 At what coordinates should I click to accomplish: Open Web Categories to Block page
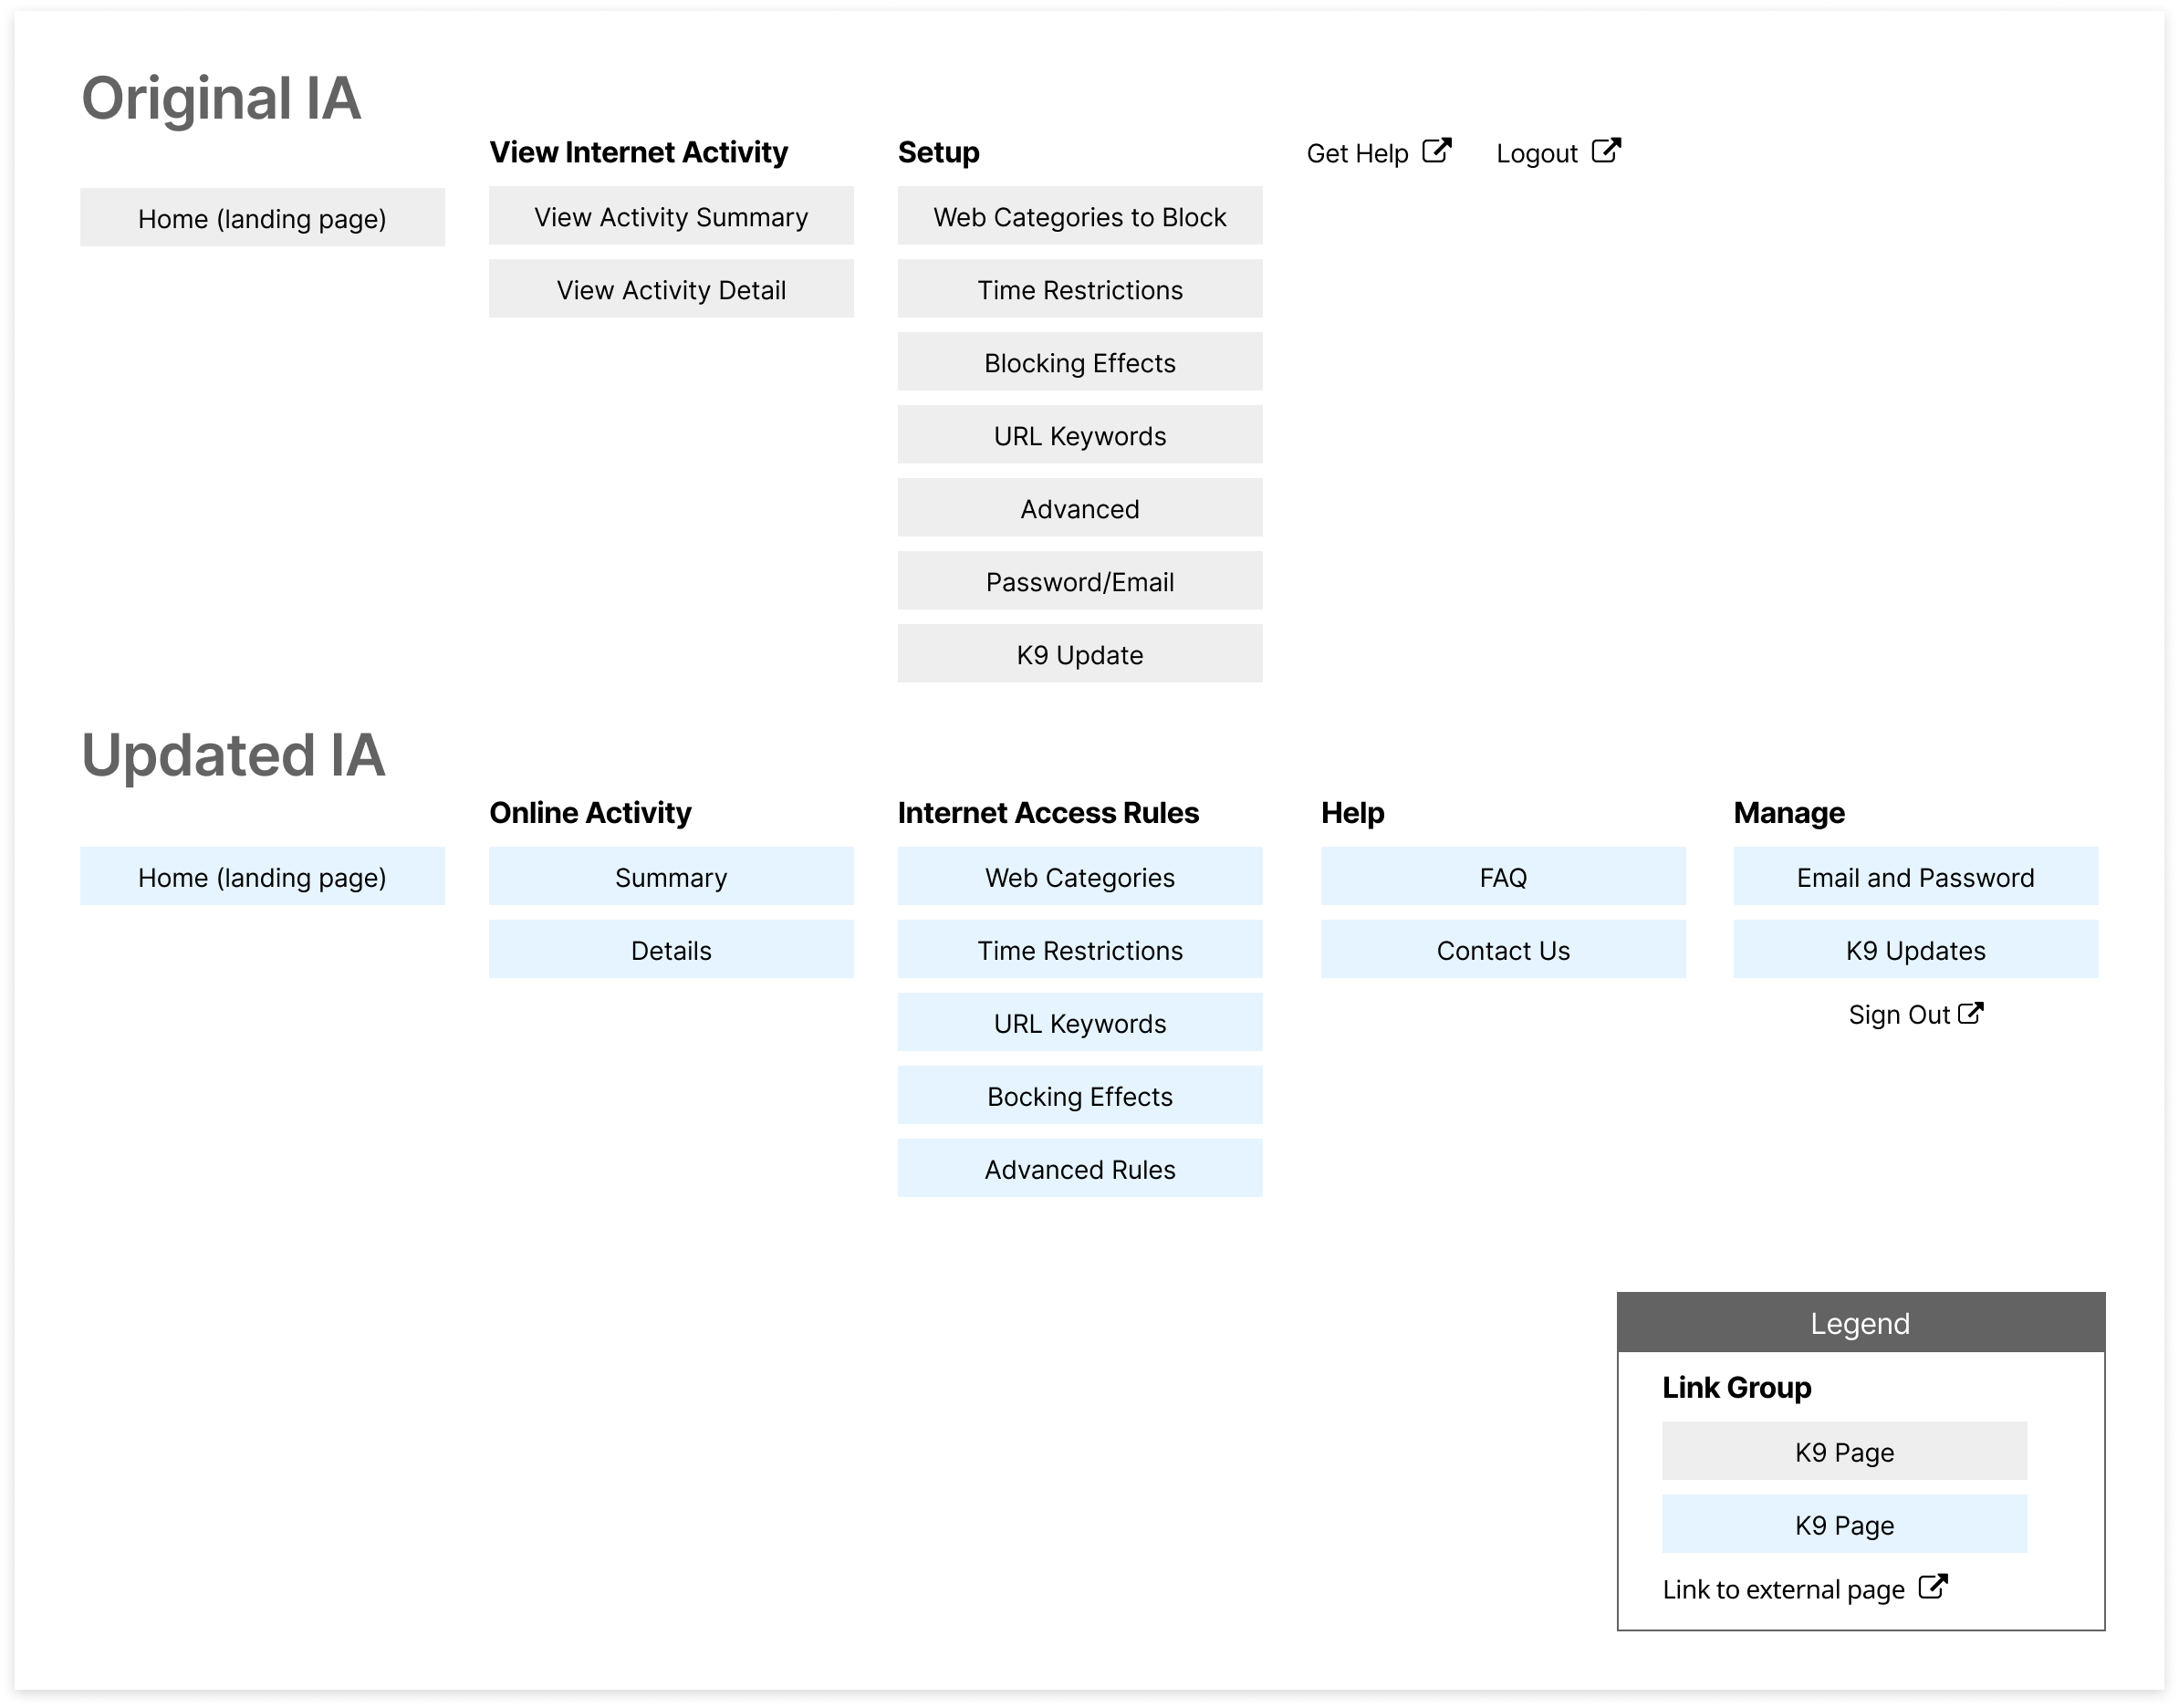pos(1079,217)
